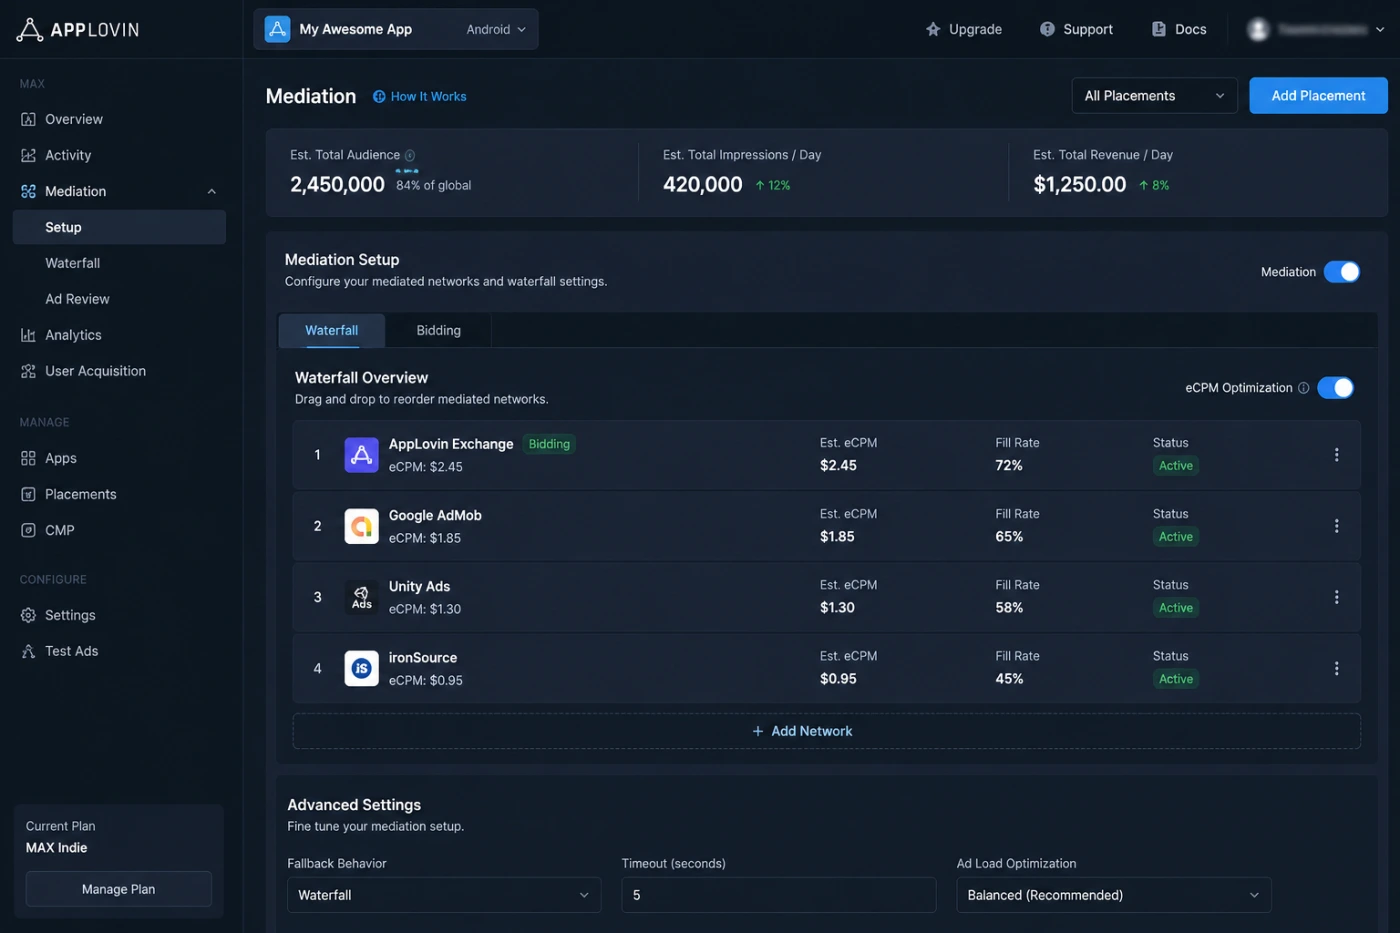Screen dimensions: 1400x933
Task: Click the user profile avatar
Action: click(1258, 29)
